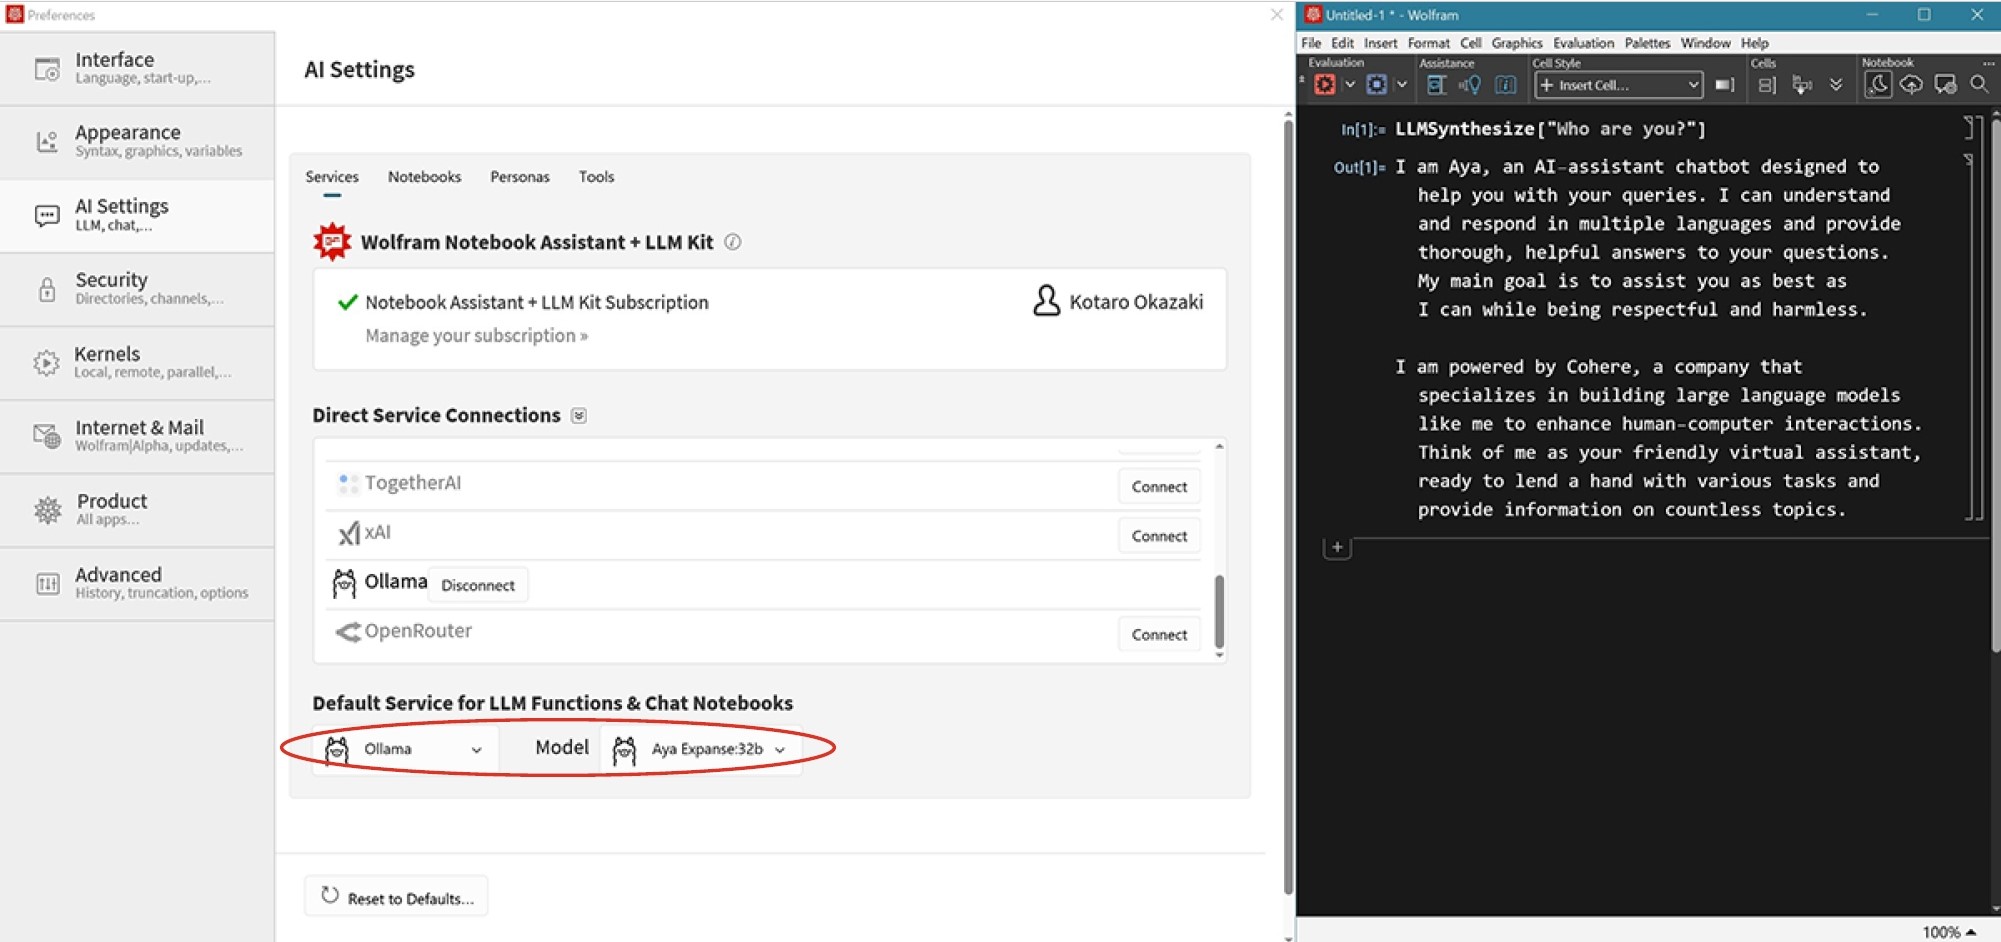The image size is (2001, 942).
Task: Open the Ollama default service dropdown
Action: (406, 749)
